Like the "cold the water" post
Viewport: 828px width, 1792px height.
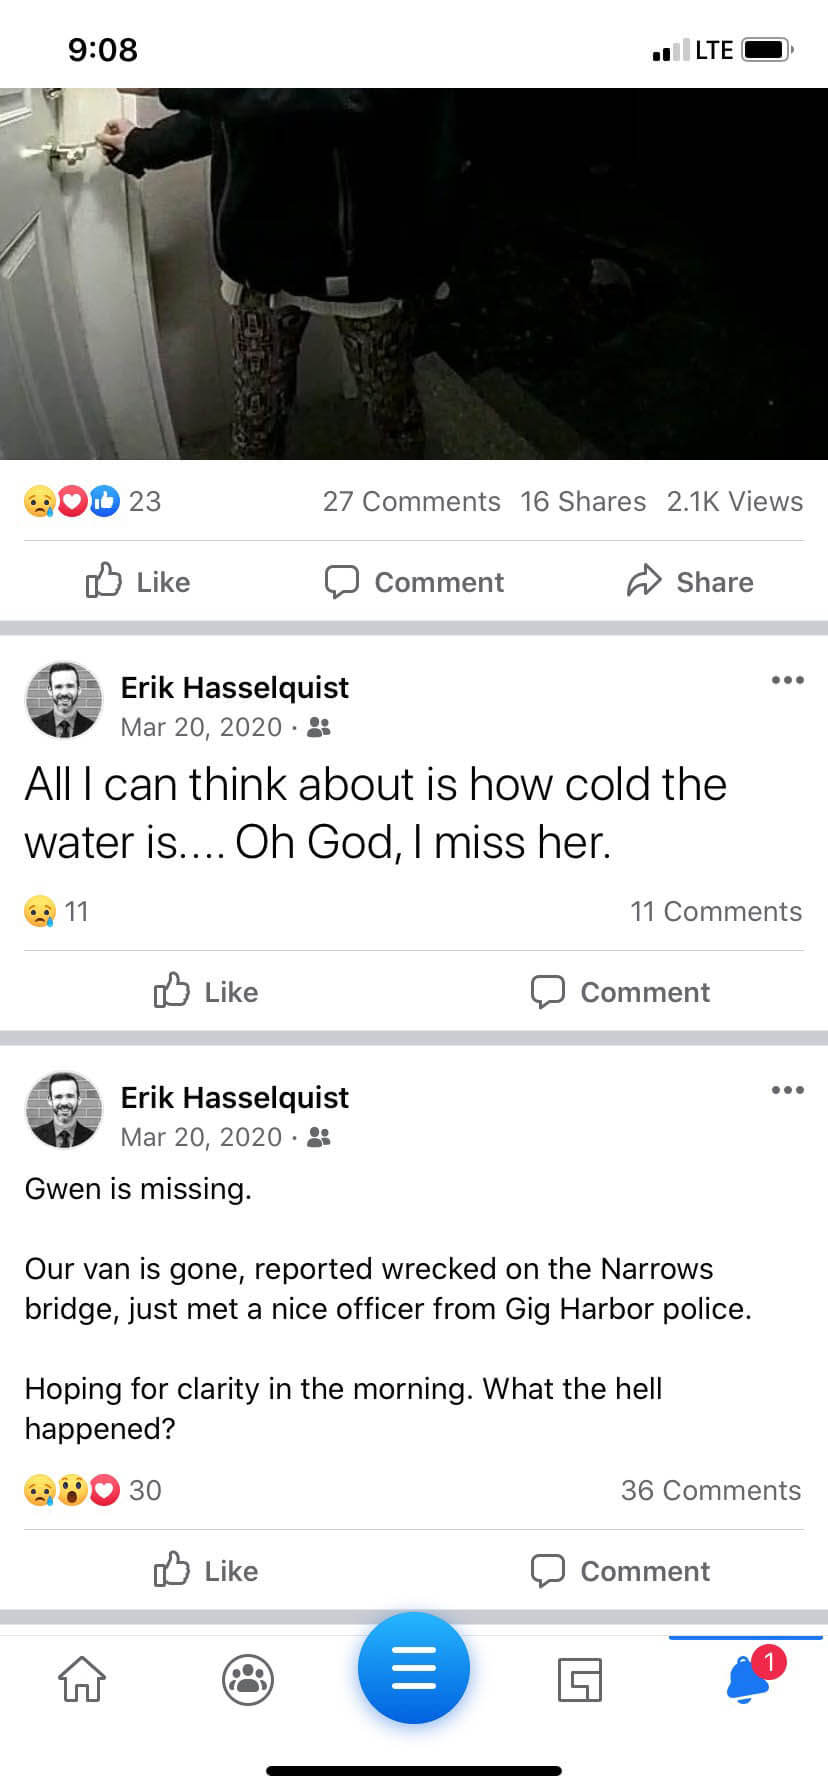coord(206,992)
